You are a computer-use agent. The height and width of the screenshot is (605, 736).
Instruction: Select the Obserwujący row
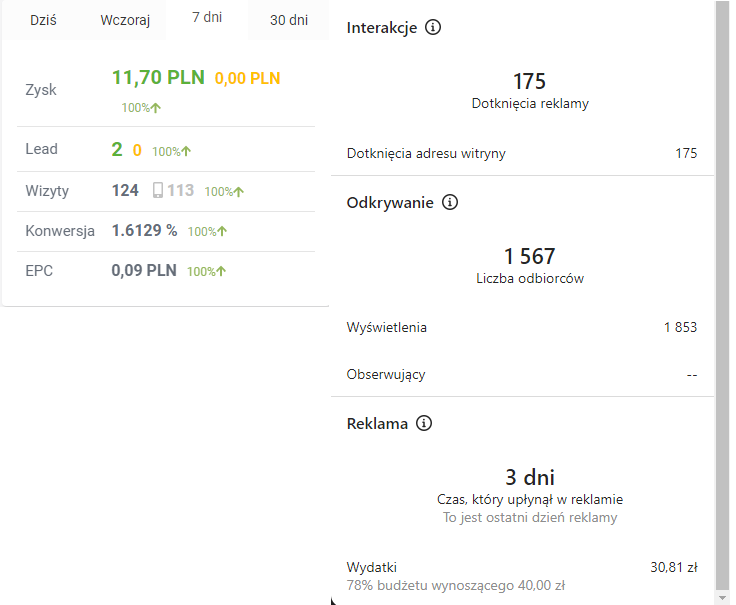pyautogui.click(x=522, y=374)
